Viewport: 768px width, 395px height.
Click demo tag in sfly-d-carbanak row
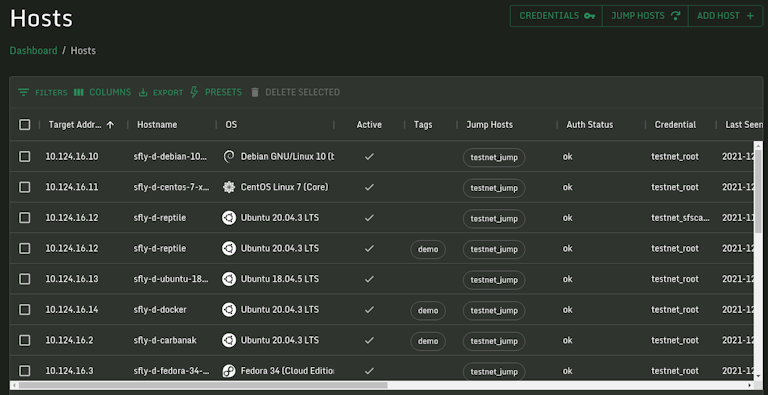(x=428, y=341)
